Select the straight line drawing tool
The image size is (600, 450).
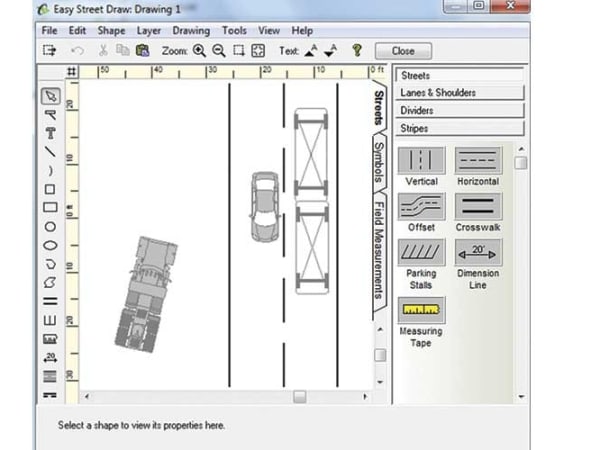pyautogui.click(x=50, y=151)
